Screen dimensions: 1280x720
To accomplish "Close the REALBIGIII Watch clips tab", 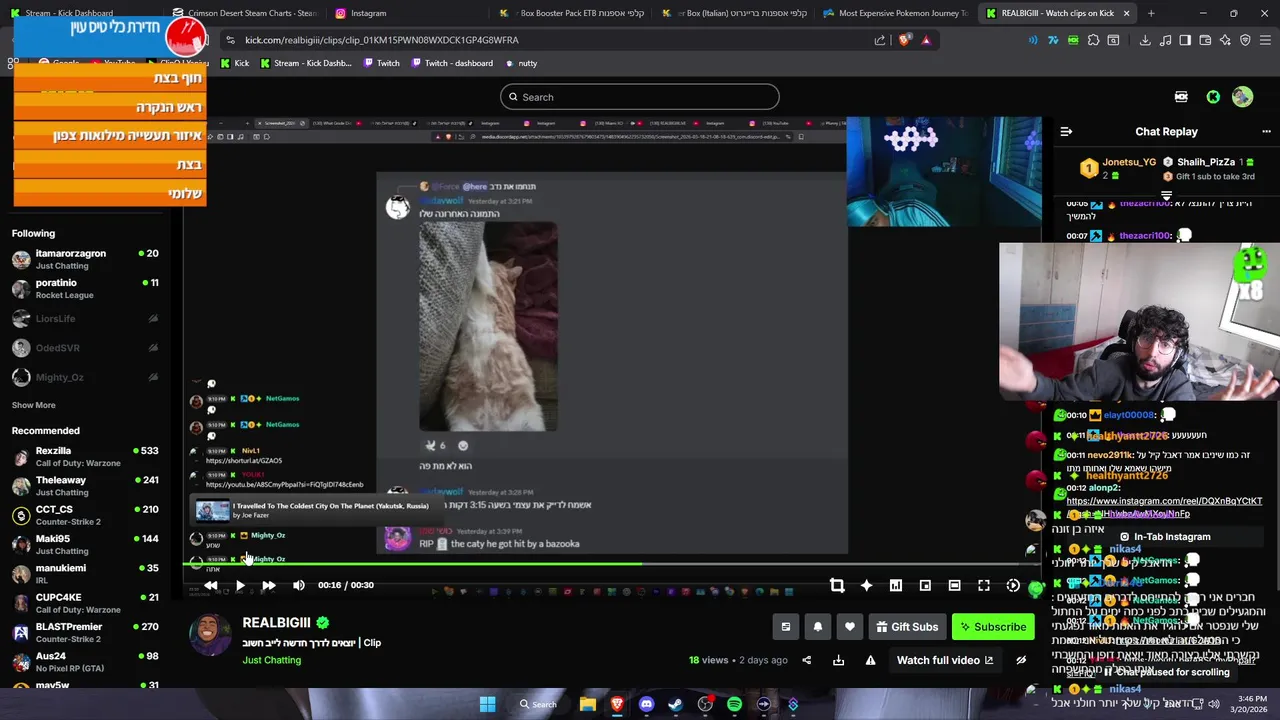I will (x=1126, y=13).
